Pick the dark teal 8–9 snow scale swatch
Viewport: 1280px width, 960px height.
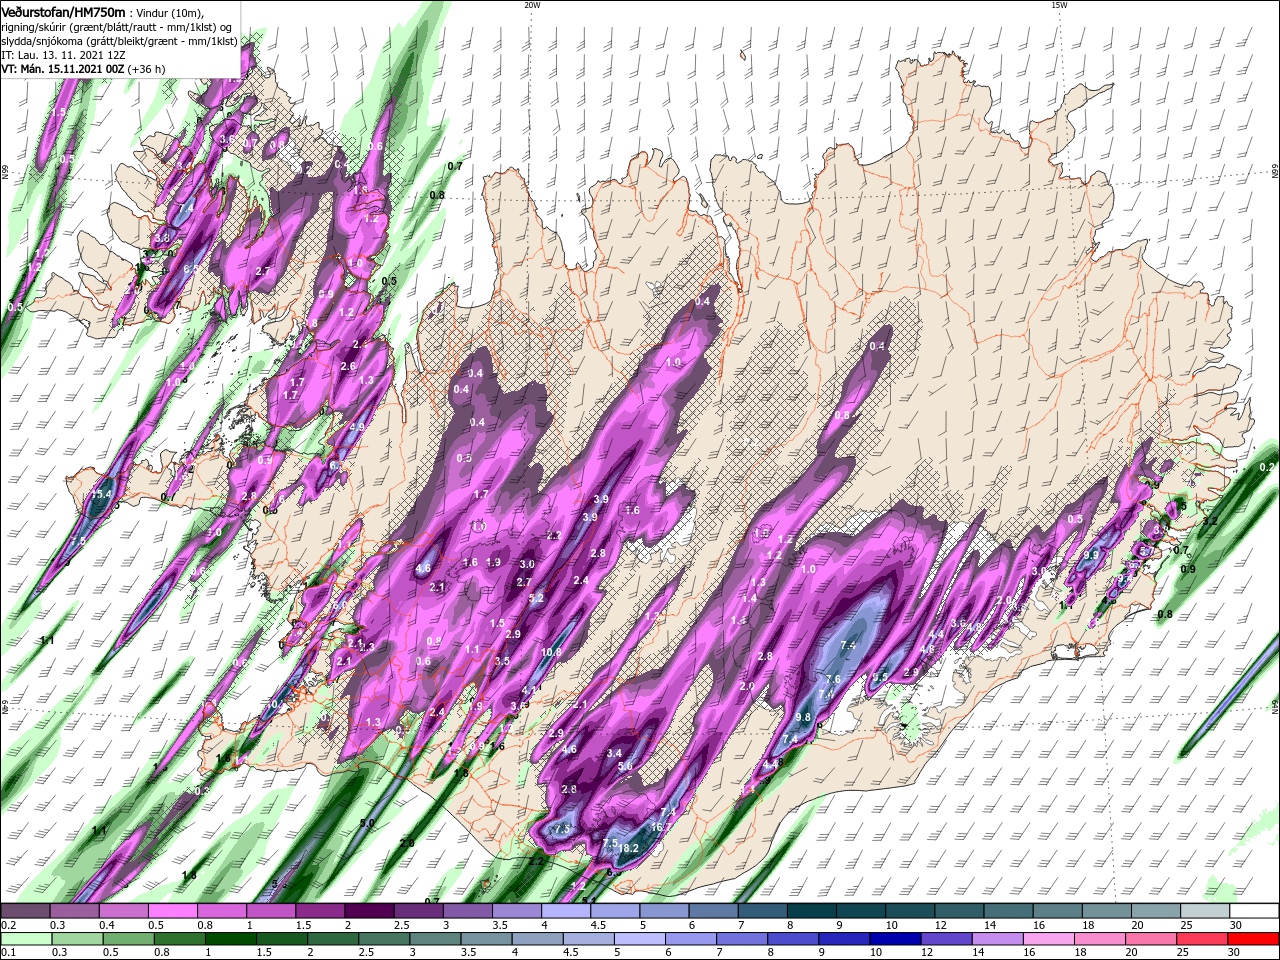point(811,911)
